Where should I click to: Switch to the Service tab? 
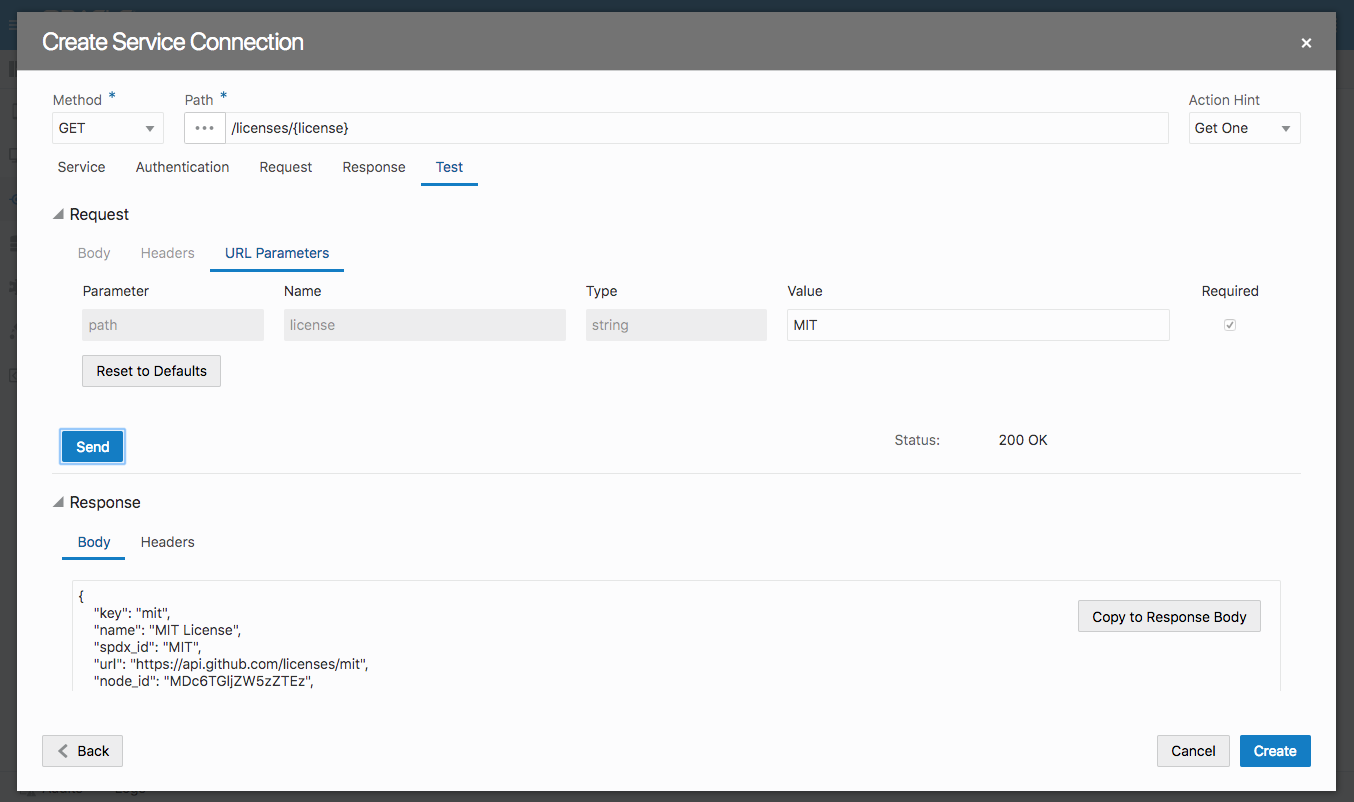tap(80, 167)
